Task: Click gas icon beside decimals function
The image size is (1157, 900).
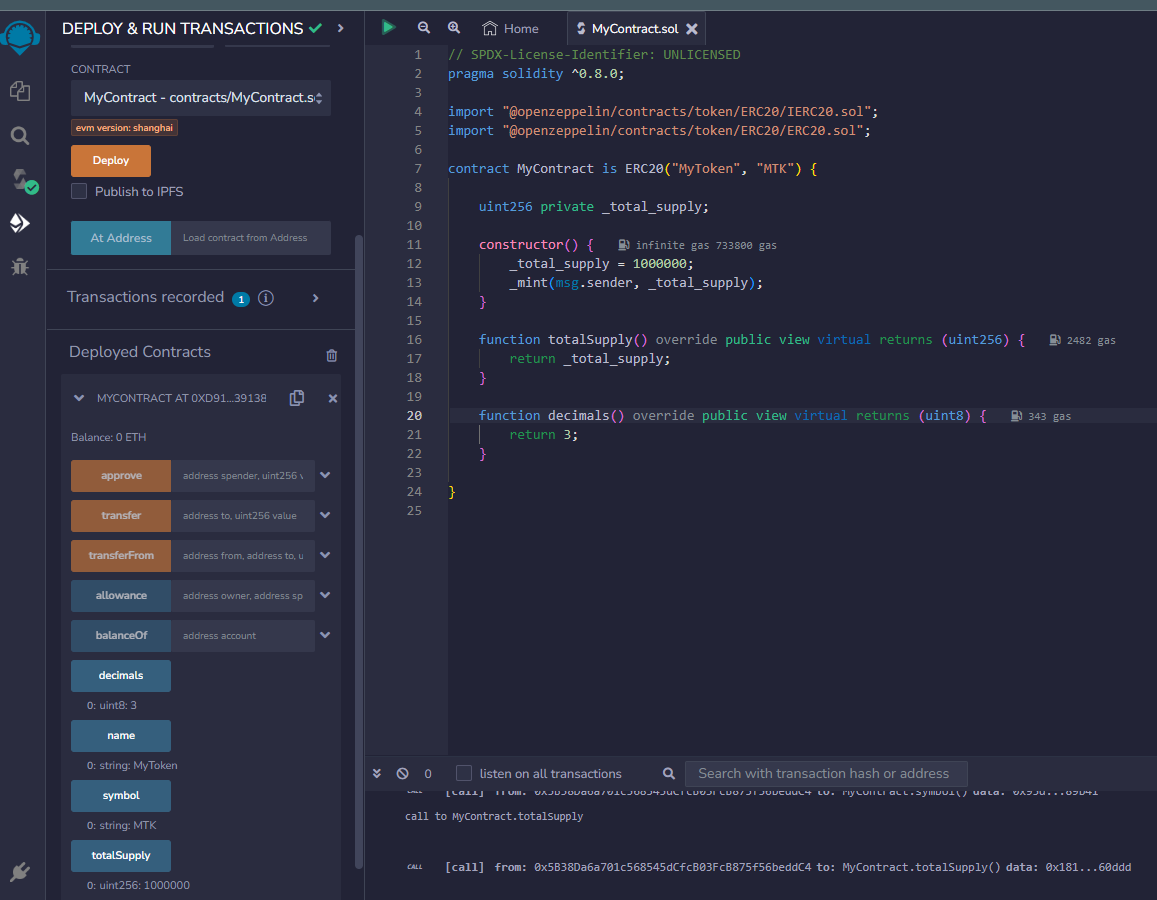Action: coord(1016,416)
